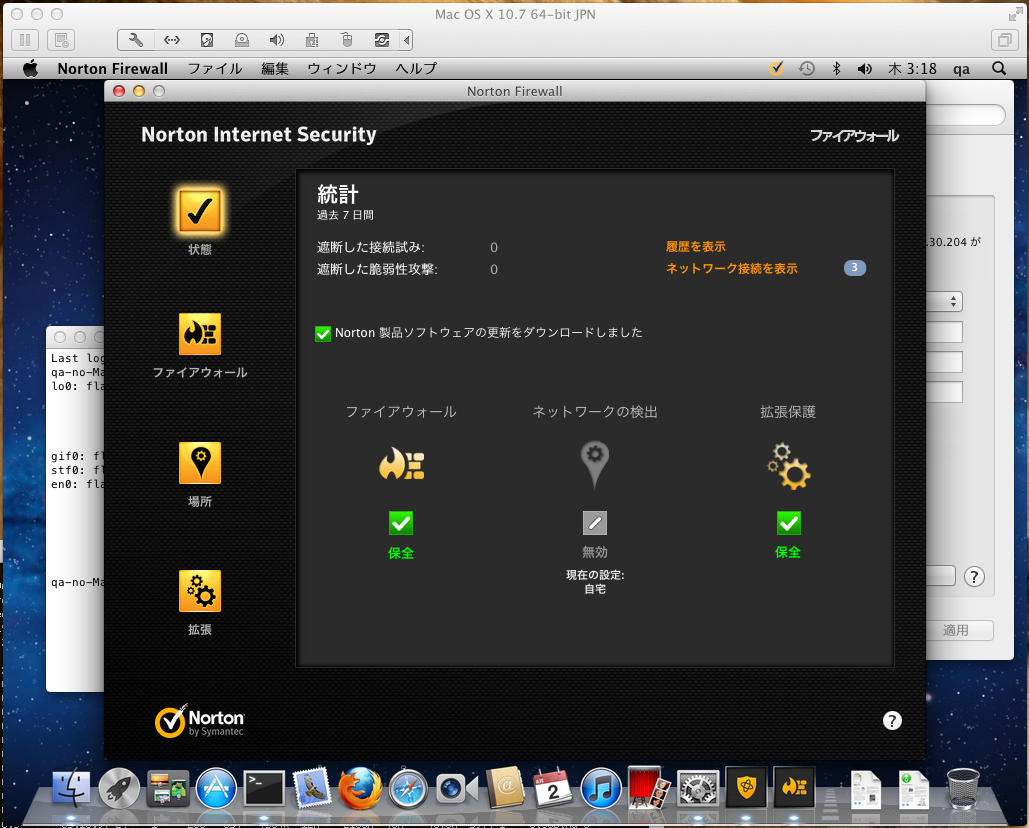The height and width of the screenshot is (828, 1029).
Task: Click the Norton help question mark icon
Action: point(893,721)
